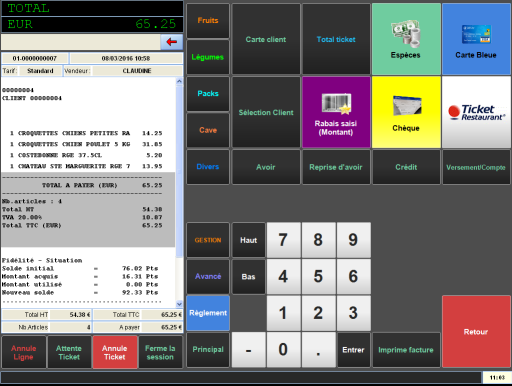Click the red Retour button
Viewport: 512px width, 386px height.
(x=476, y=332)
